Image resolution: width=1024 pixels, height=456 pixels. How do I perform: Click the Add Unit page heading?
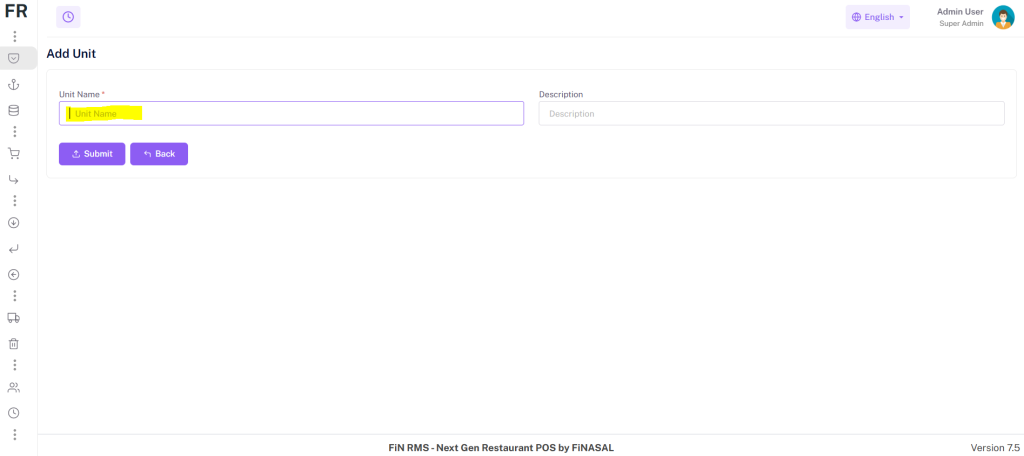(x=71, y=54)
